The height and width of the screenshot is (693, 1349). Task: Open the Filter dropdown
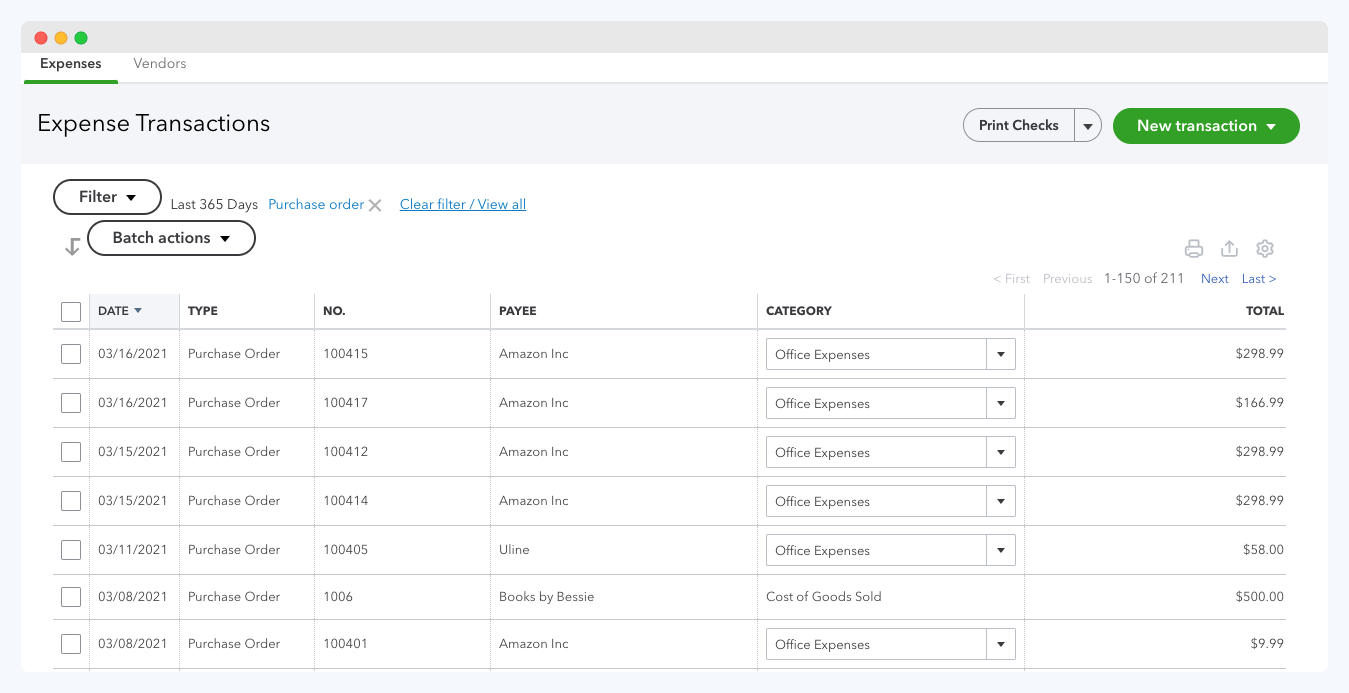click(x=107, y=197)
